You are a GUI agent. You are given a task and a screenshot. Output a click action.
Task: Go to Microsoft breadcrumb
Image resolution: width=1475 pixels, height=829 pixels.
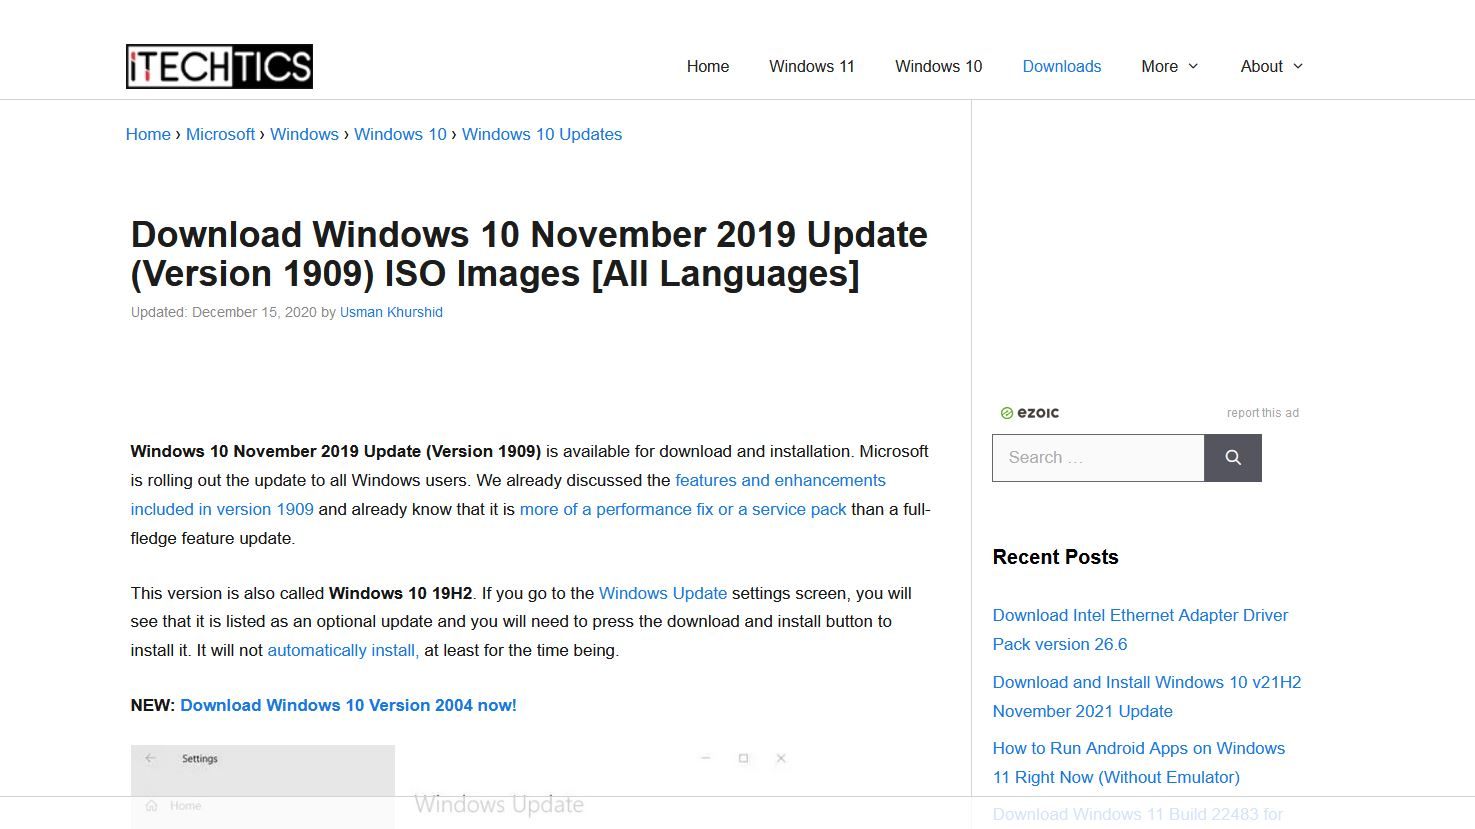pyautogui.click(x=221, y=134)
